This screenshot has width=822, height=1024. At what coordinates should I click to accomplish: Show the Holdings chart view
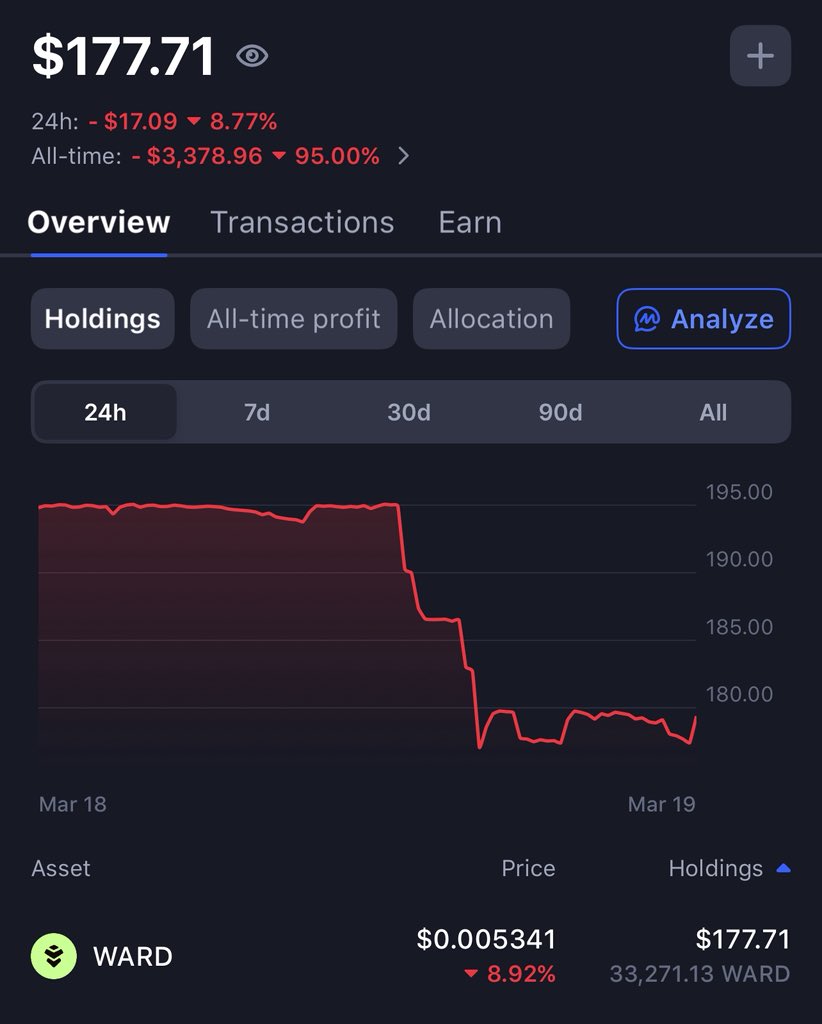click(103, 319)
